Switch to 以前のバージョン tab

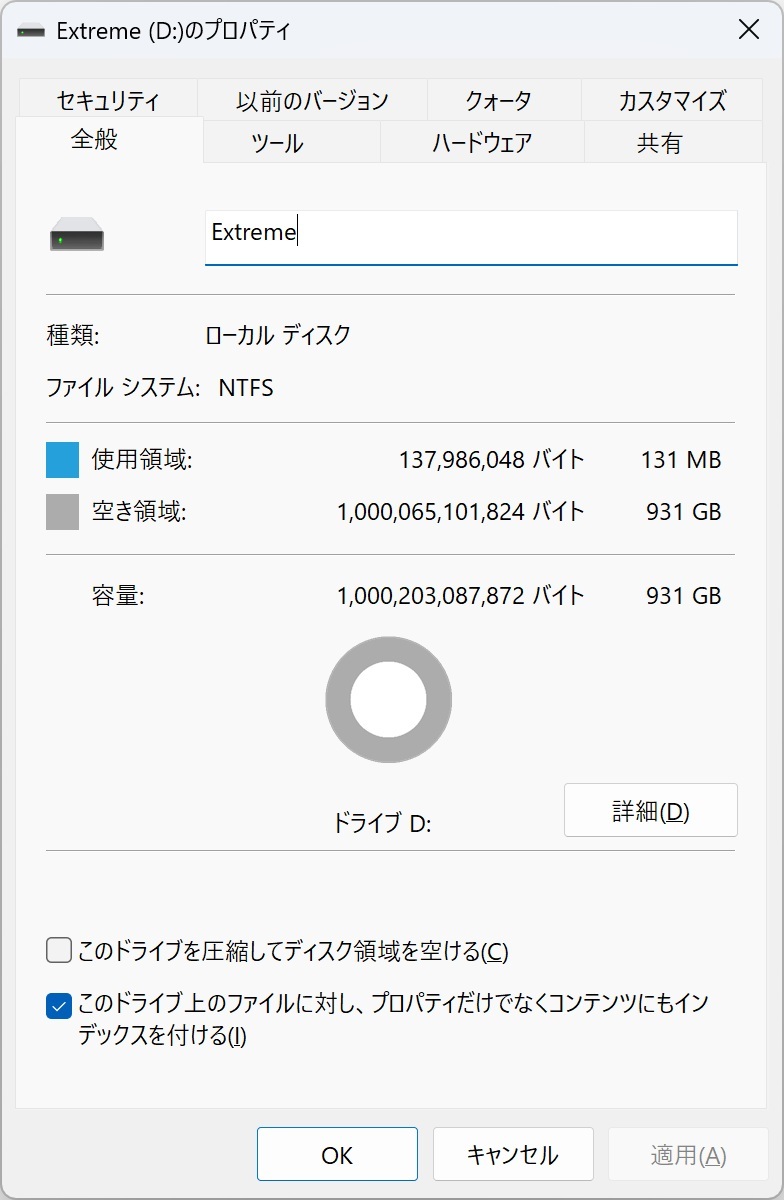click(x=312, y=101)
